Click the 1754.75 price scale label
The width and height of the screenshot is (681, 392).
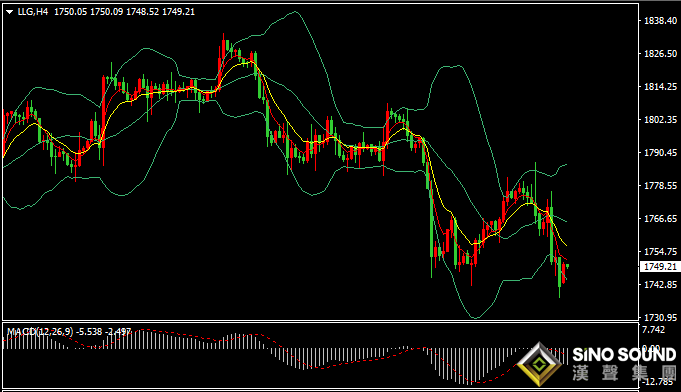coord(660,252)
